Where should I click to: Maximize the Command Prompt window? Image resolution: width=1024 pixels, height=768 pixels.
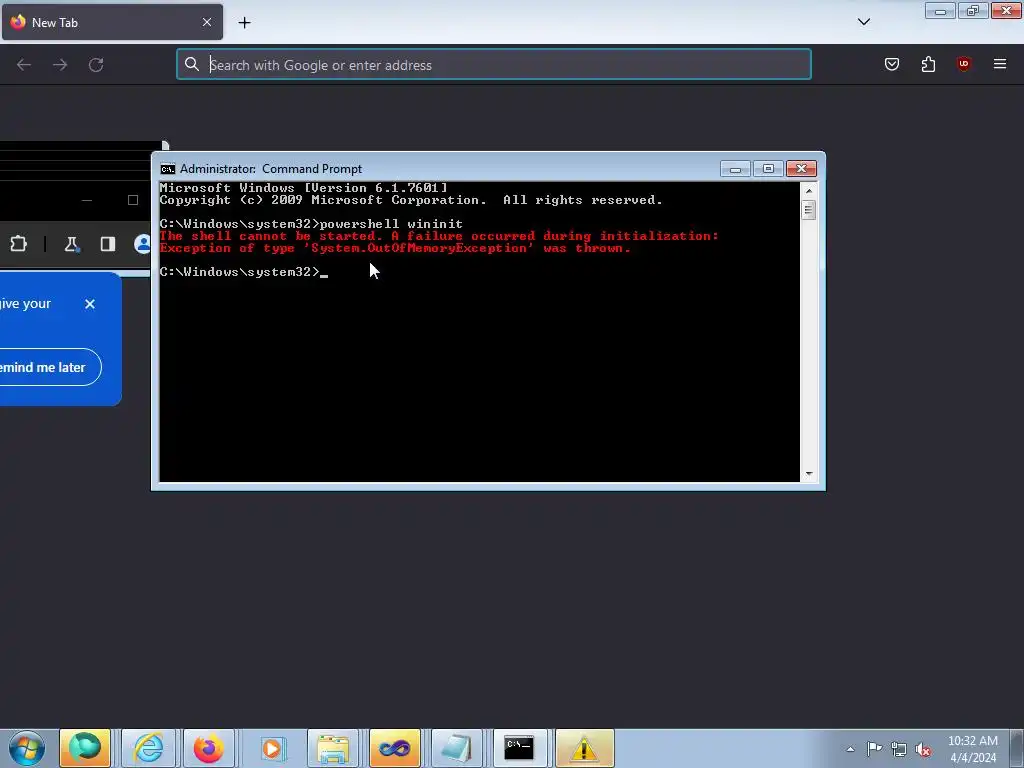pos(768,169)
